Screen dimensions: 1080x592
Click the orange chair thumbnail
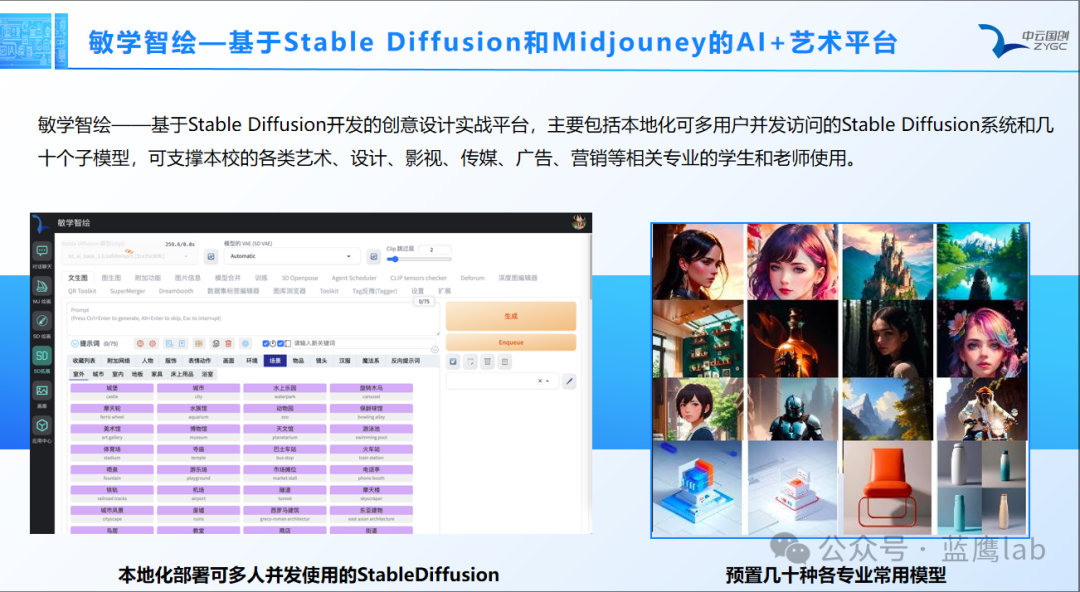888,488
